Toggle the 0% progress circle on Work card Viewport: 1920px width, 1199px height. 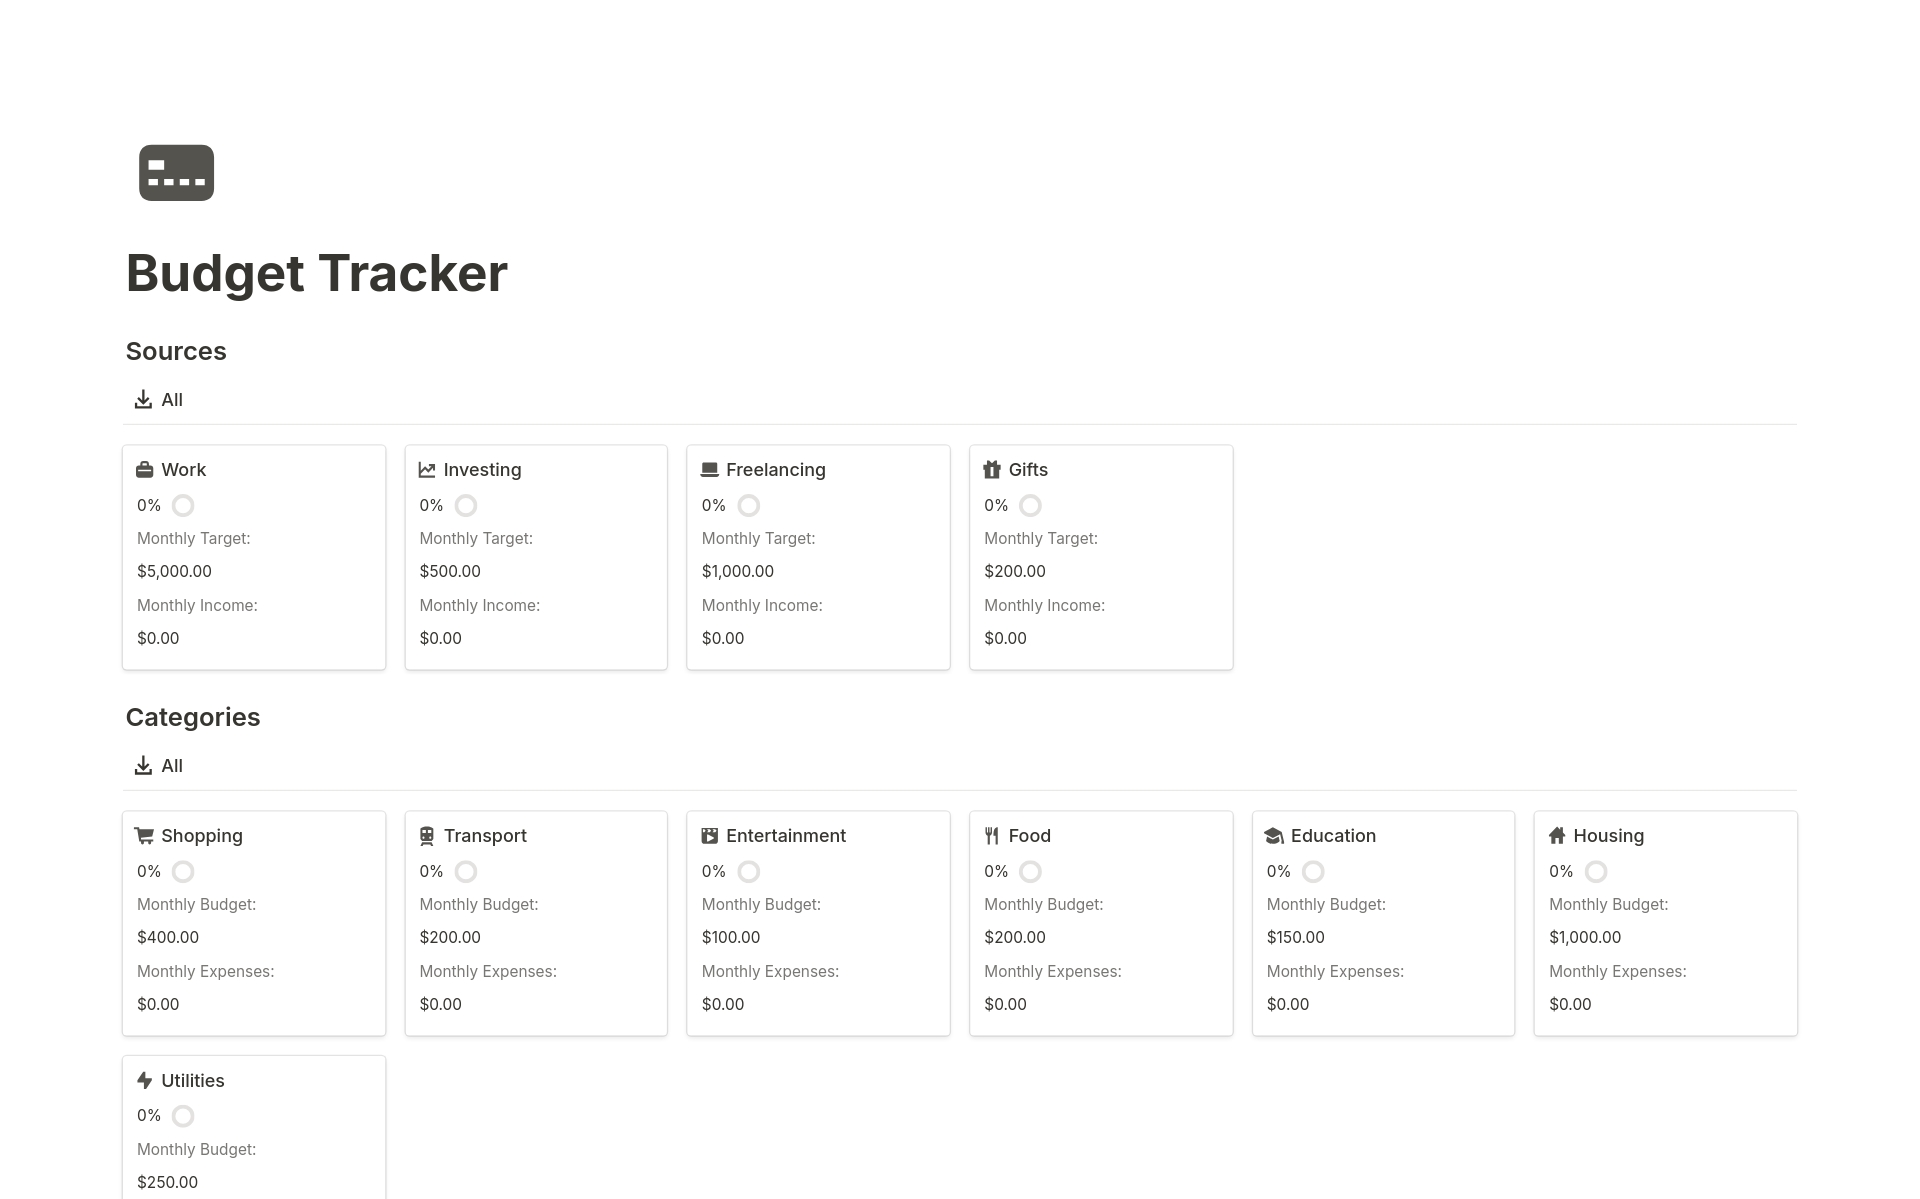pos(183,506)
